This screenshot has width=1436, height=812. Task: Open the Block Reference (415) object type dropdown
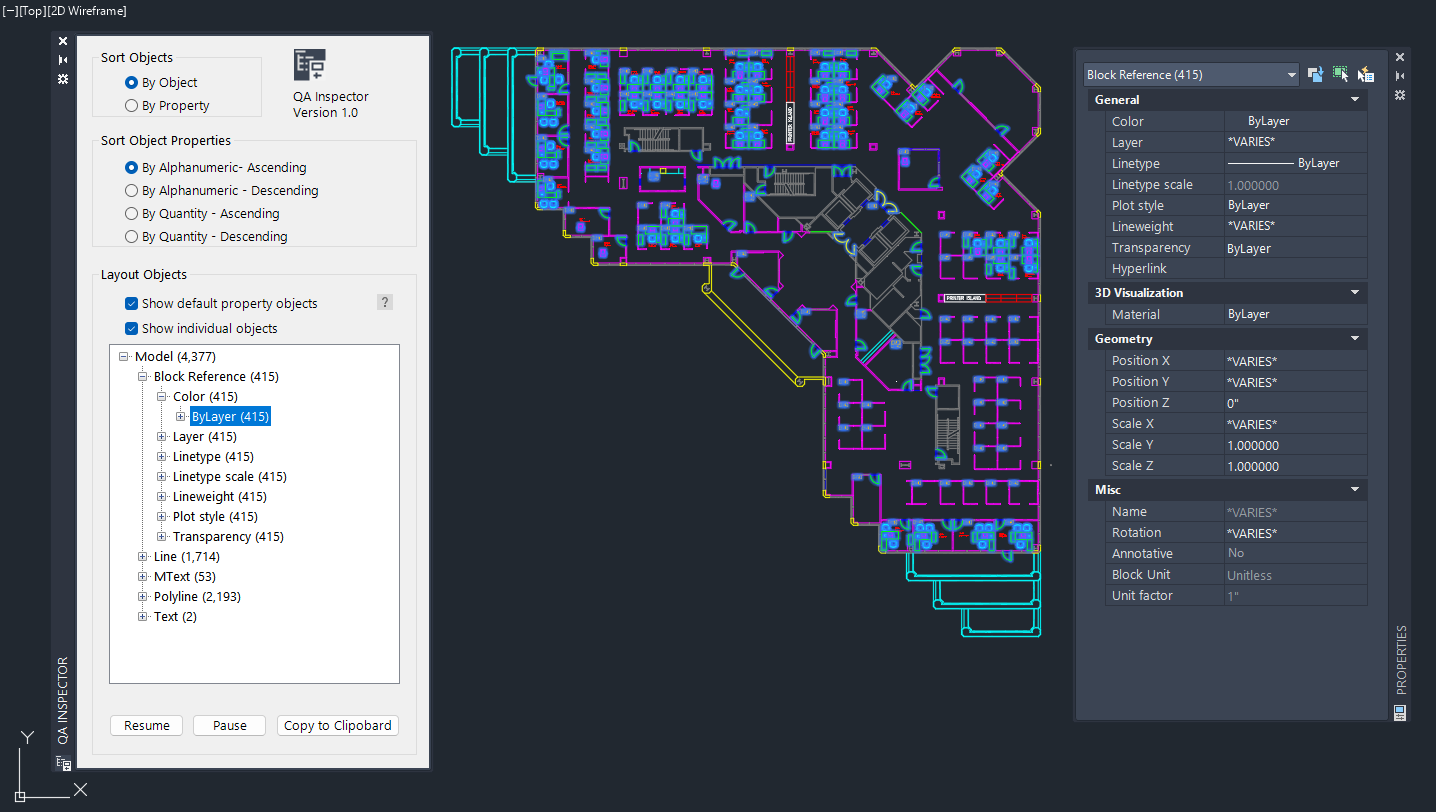point(1191,75)
